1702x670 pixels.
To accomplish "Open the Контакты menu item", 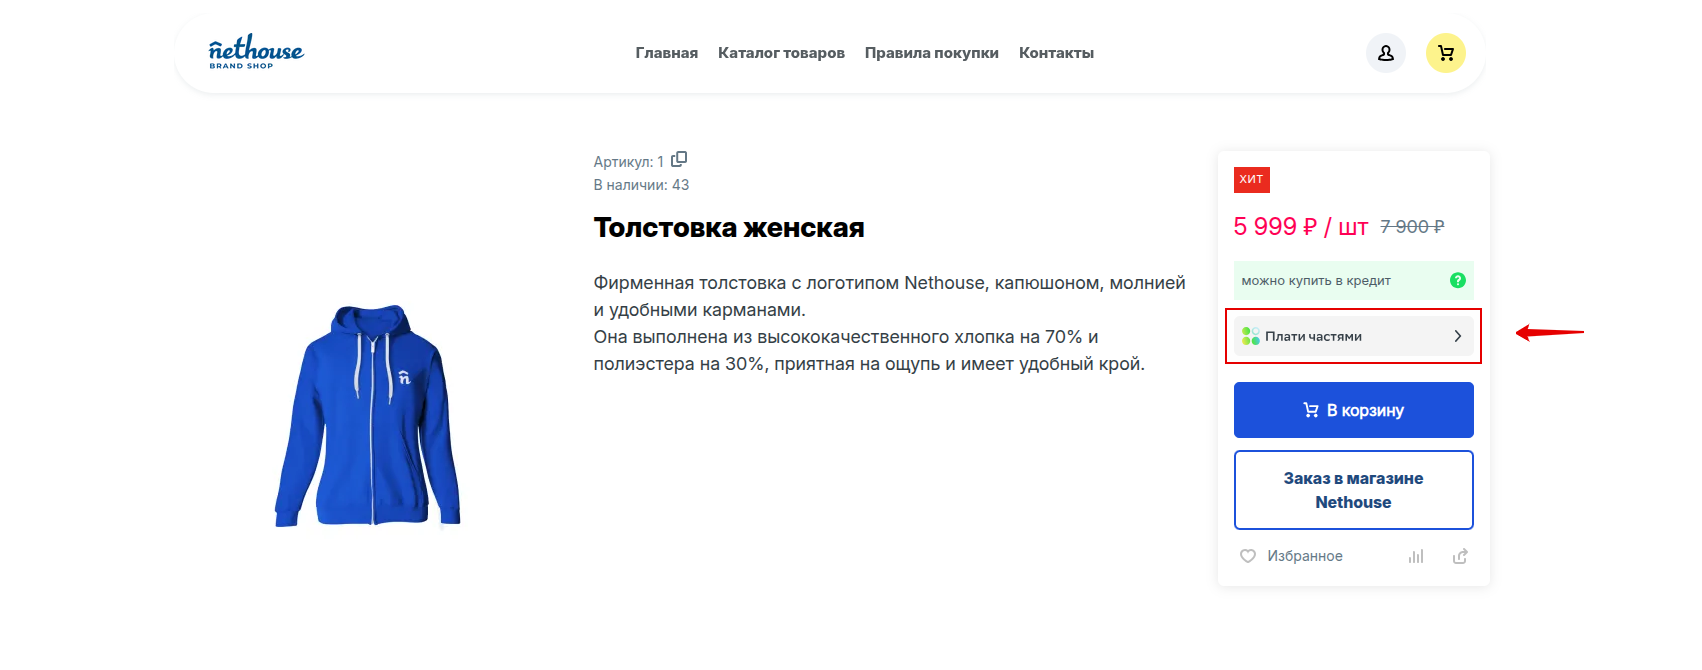I will click(1056, 53).
